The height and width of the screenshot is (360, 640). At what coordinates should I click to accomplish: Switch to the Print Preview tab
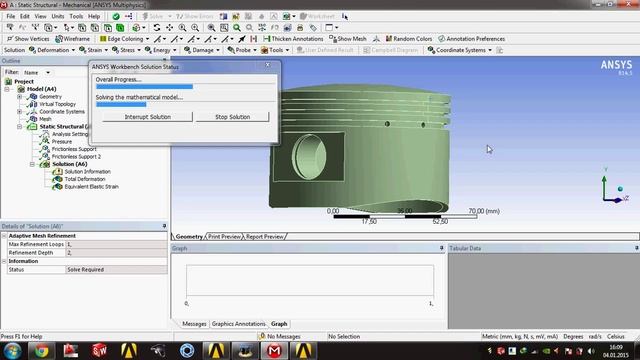pyautogui.click(x=224, y=237)
